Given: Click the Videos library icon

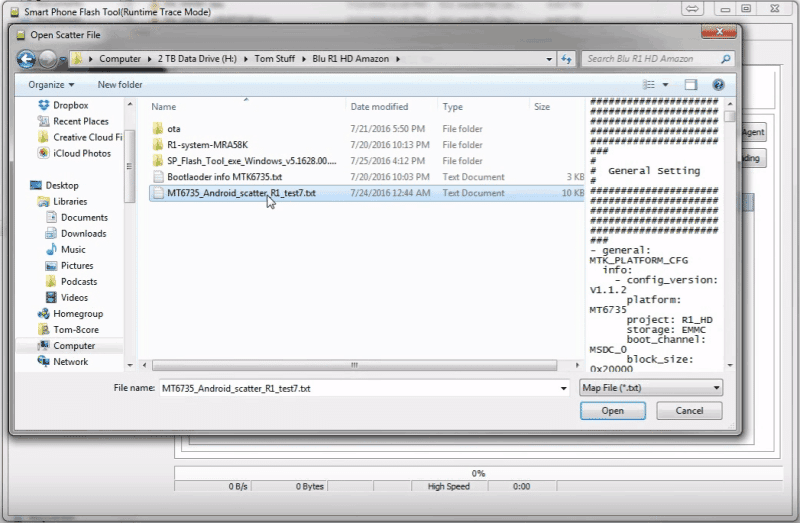Looking at the screenshot, I should pyautogui.click(x=52, y=297).
